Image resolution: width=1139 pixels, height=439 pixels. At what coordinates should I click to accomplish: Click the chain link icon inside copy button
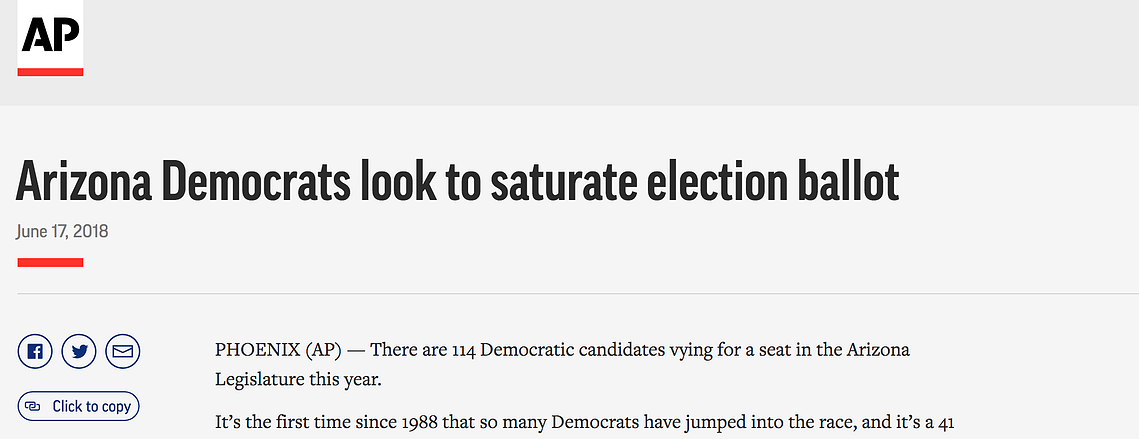click(33, 406)
